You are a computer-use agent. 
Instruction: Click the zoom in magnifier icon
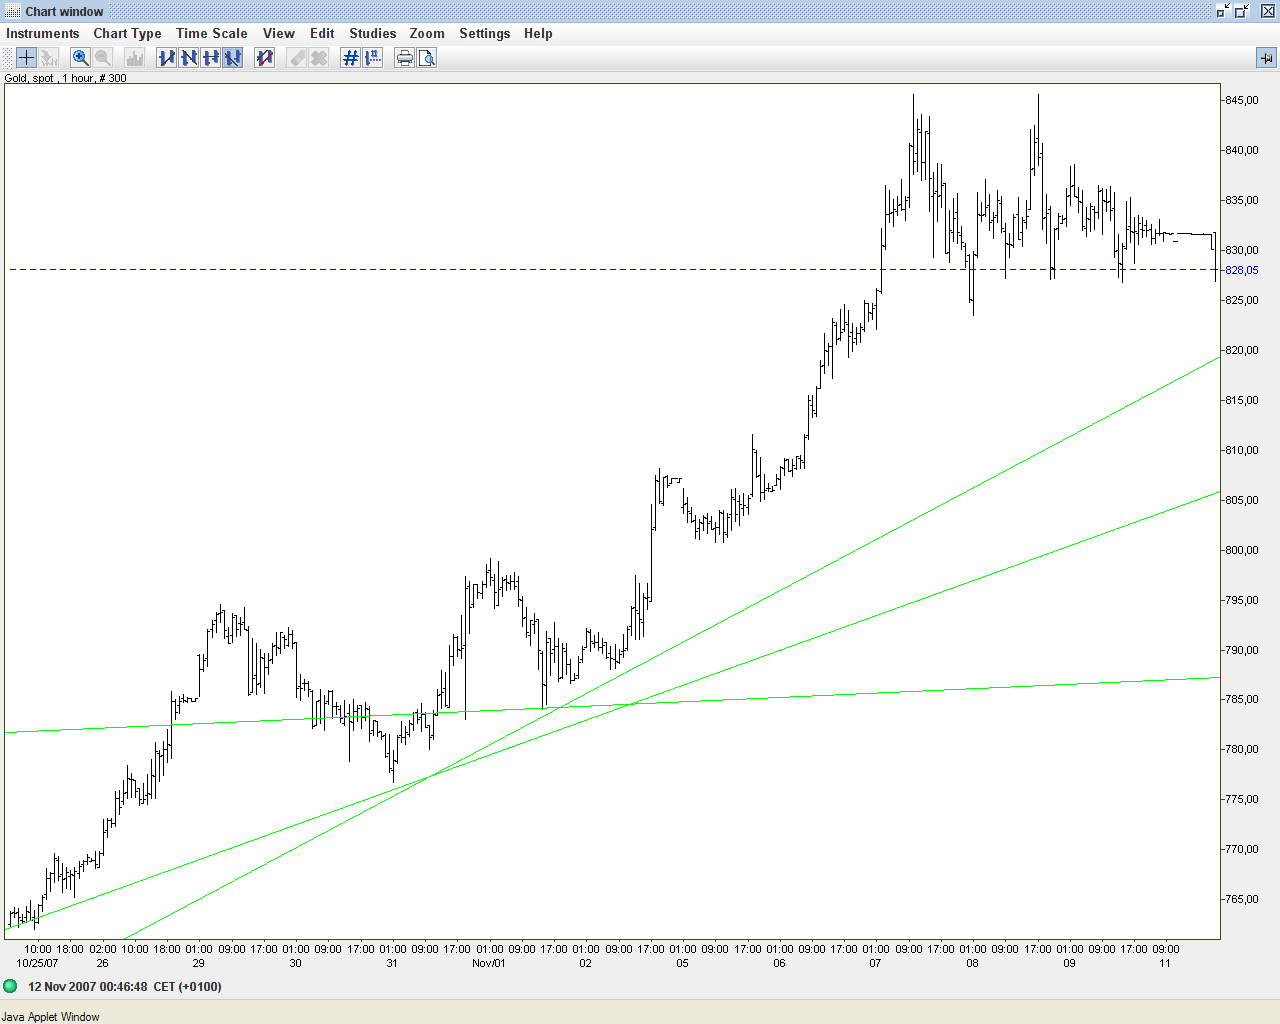point(81,58)
